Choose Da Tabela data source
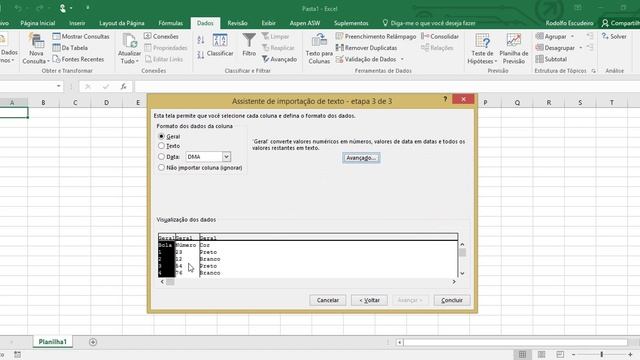Screen dimensions: 640x360 click(x=70, y=48)
